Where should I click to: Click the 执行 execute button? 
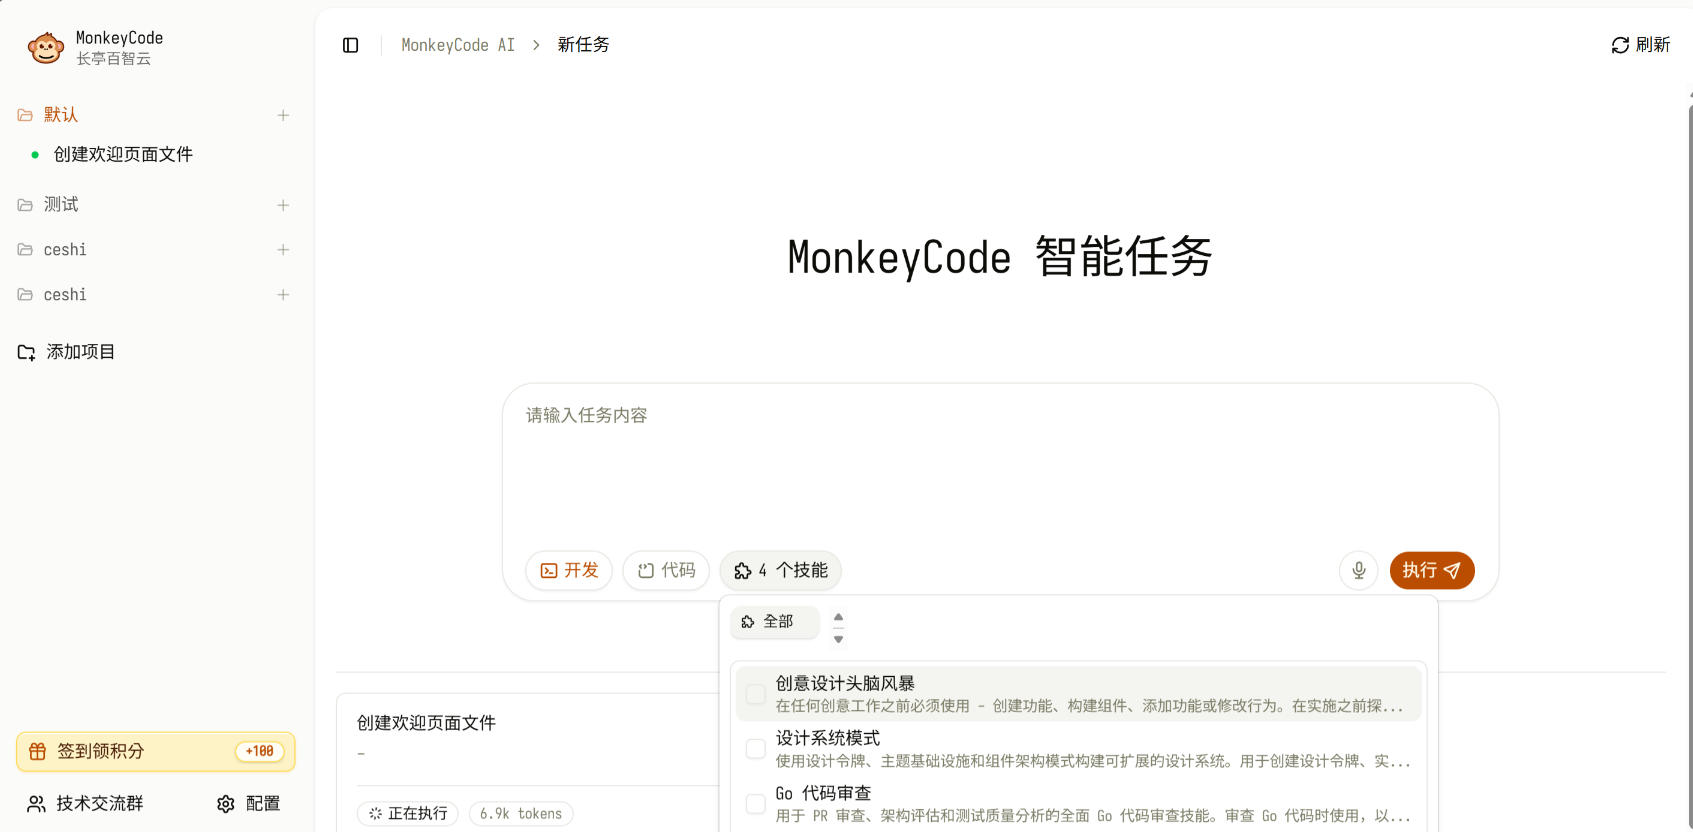pos(1432,571)
